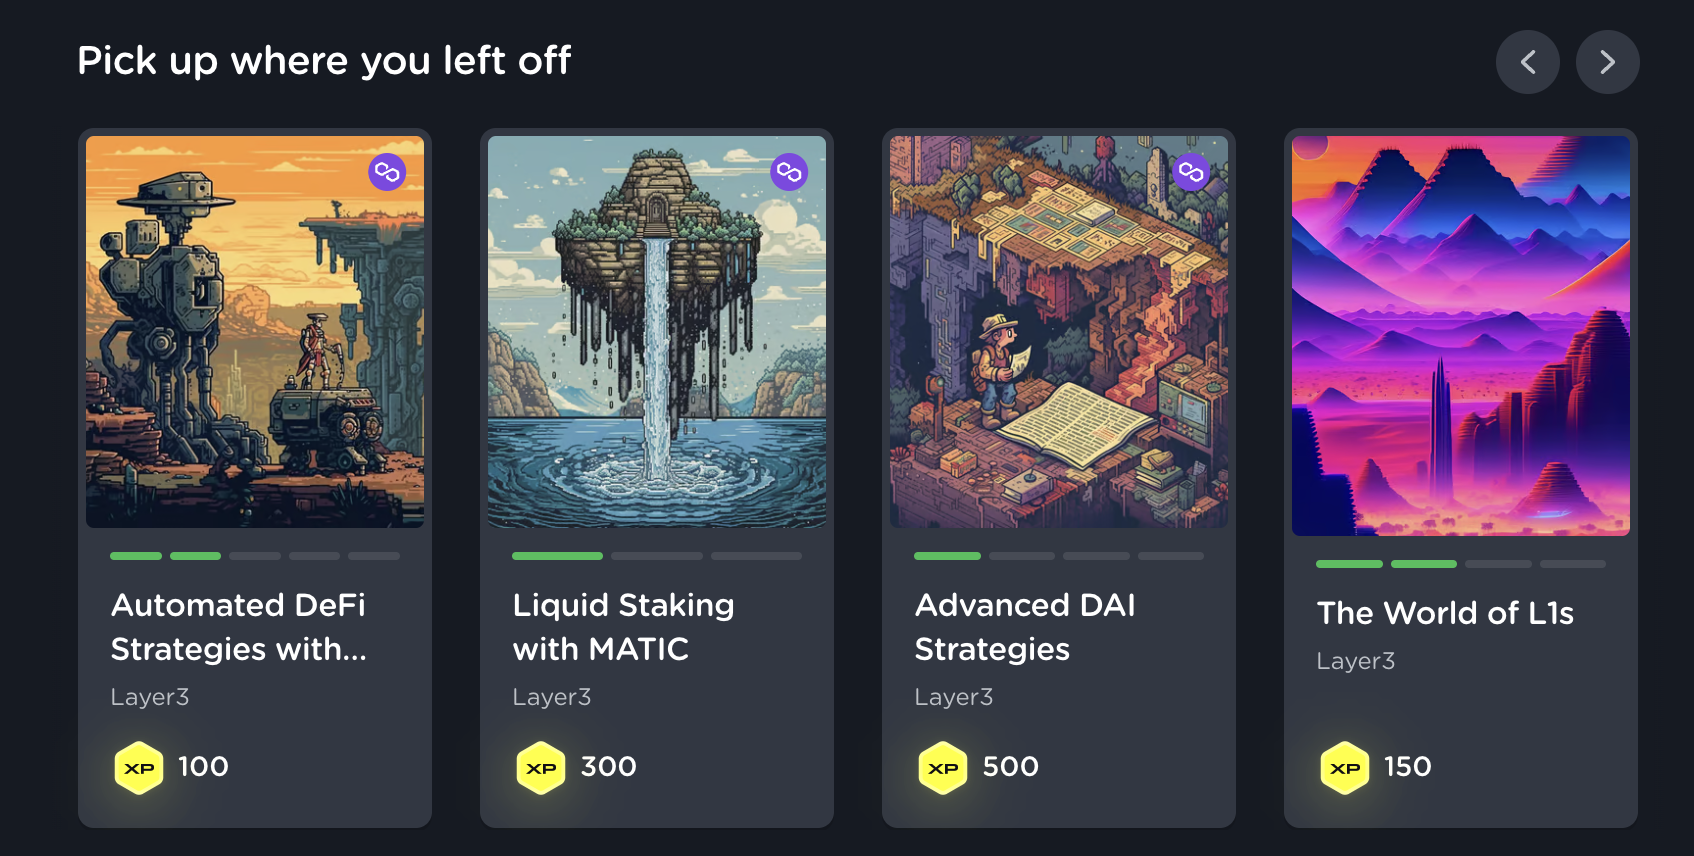Click Polygon badge on Automated DeFi card
This screenshot has width=1694, height=856.
click(x=387, y=172)
